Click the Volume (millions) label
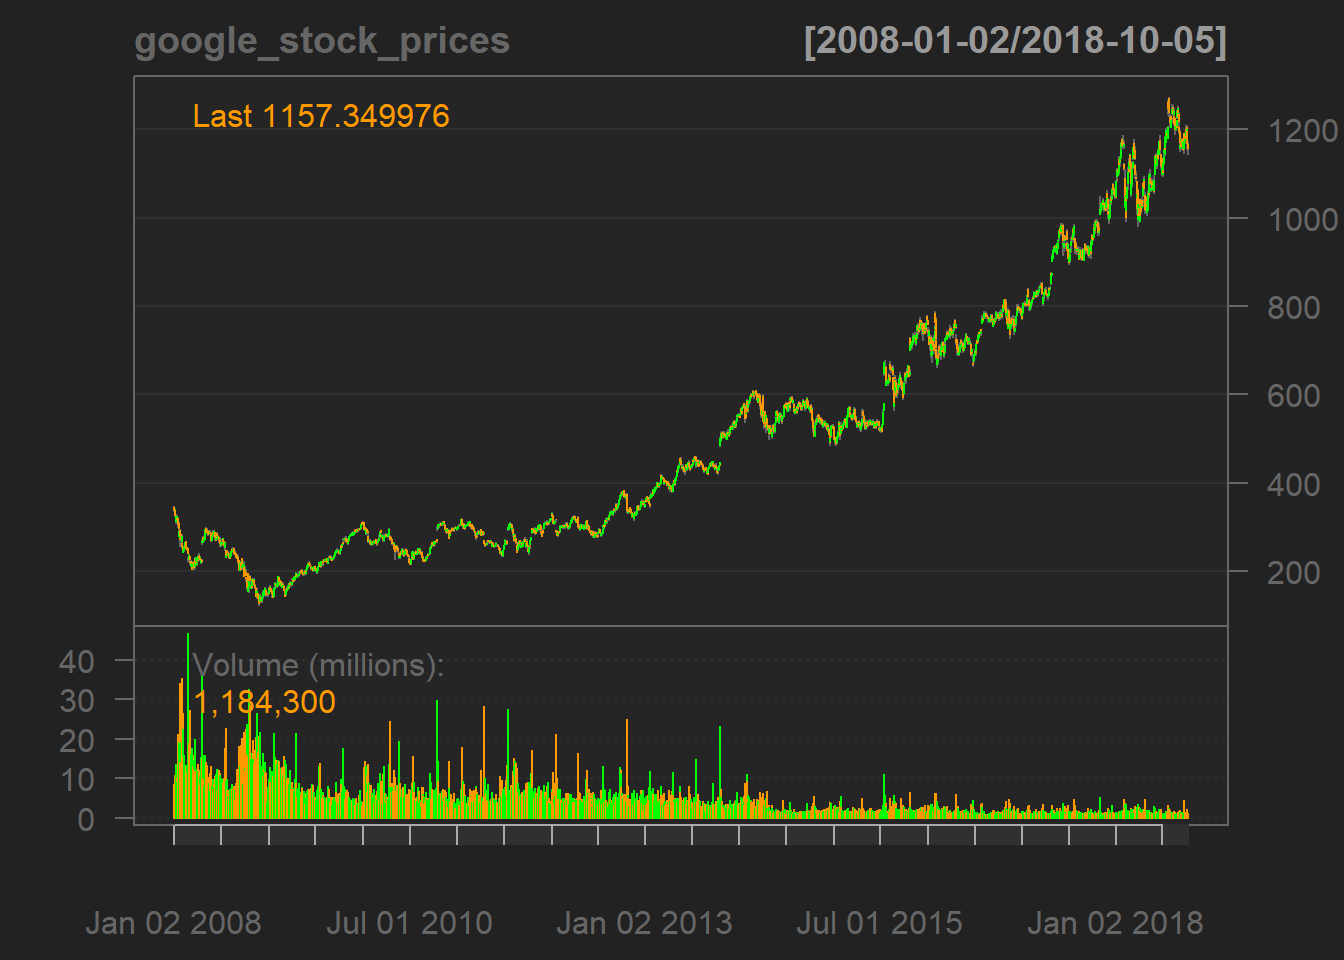Image resolution: width=1344 pixels, height=960 pixels. (318, 666)
